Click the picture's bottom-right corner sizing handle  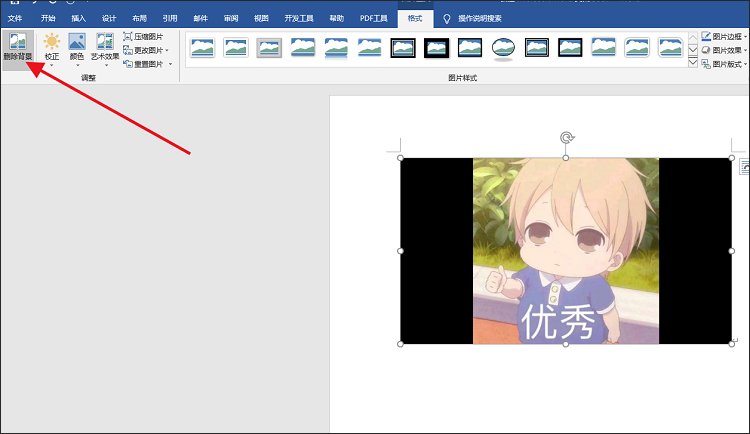[x=731, y=344]
